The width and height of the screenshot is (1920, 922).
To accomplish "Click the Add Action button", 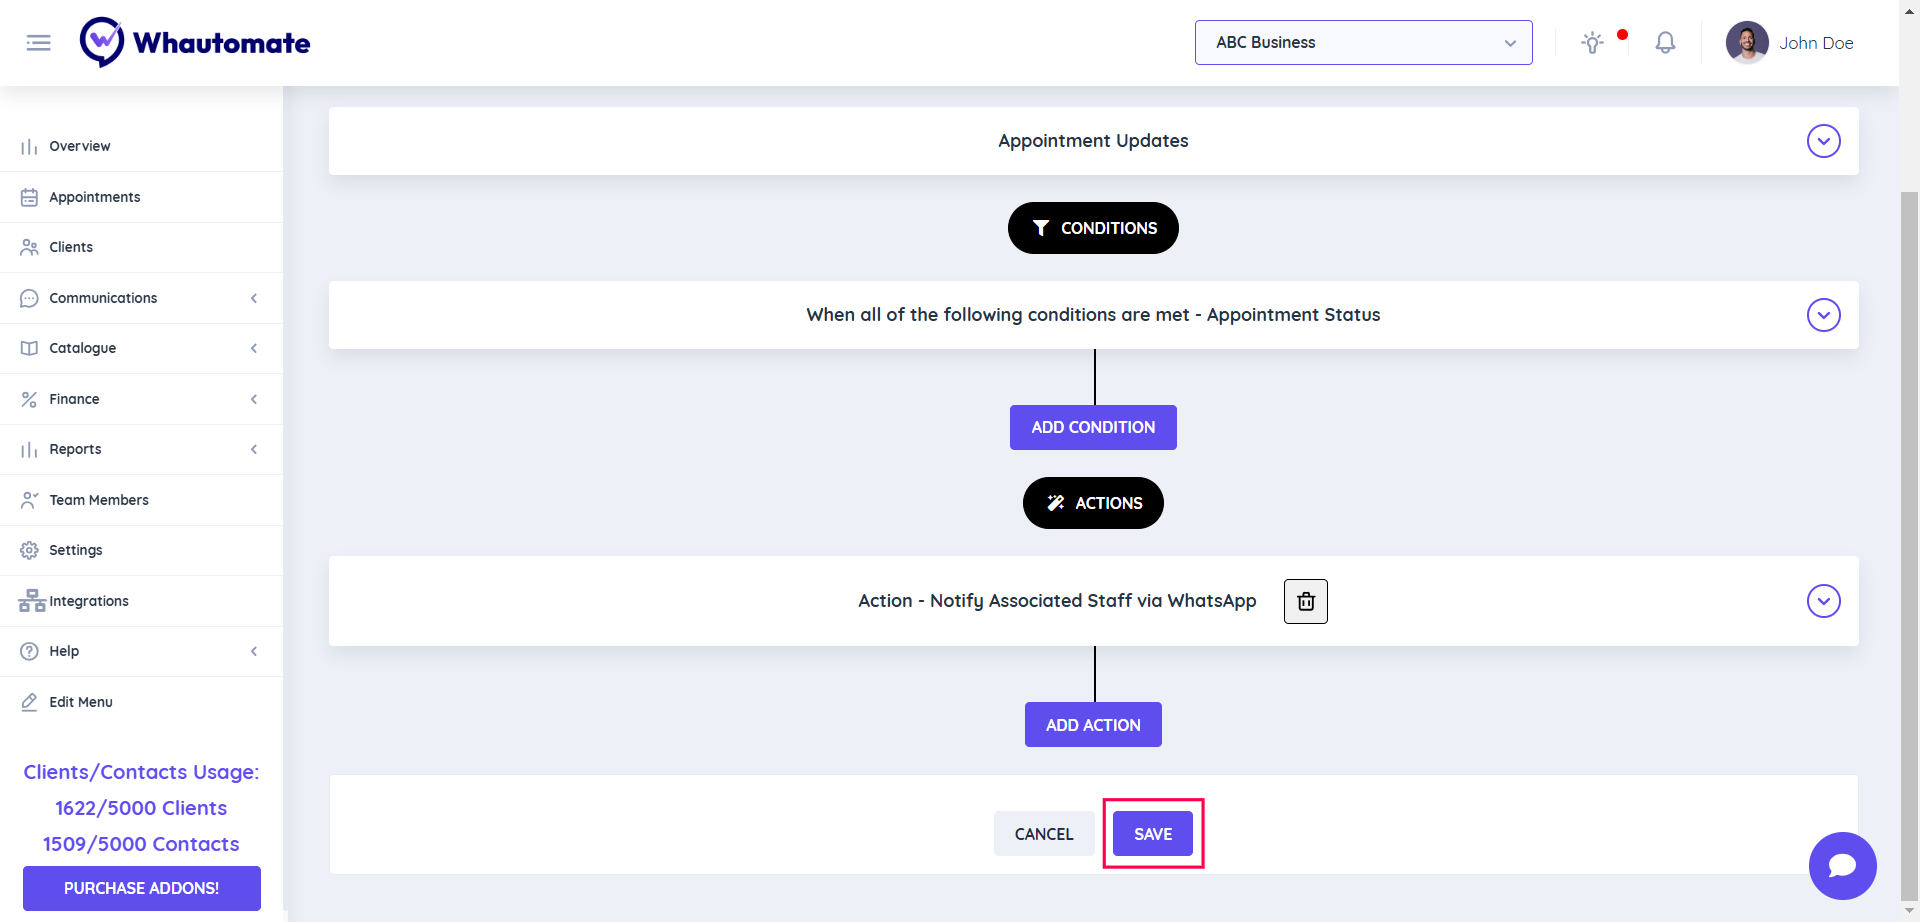I will (1093, 725).
